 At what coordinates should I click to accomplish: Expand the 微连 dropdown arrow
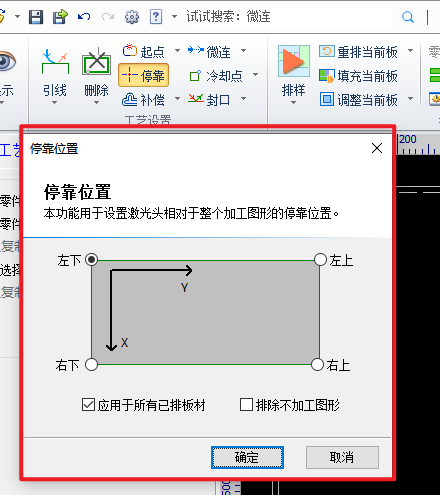coord(244,51)
